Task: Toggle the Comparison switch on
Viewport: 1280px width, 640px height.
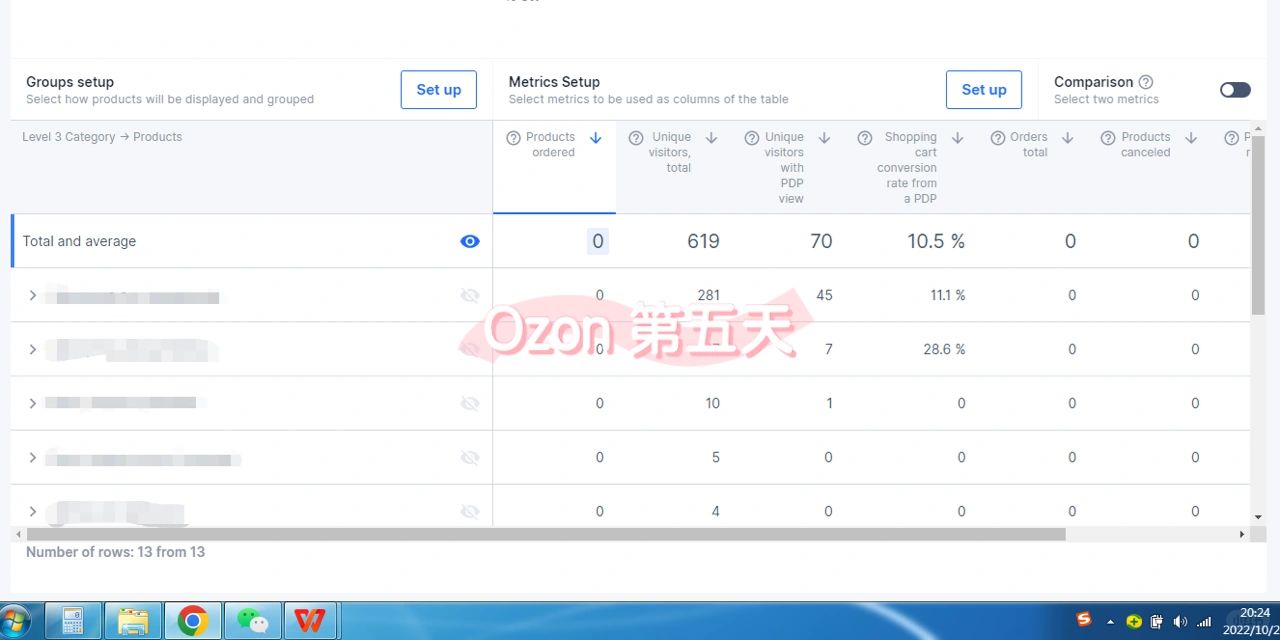Action: 1235,90
